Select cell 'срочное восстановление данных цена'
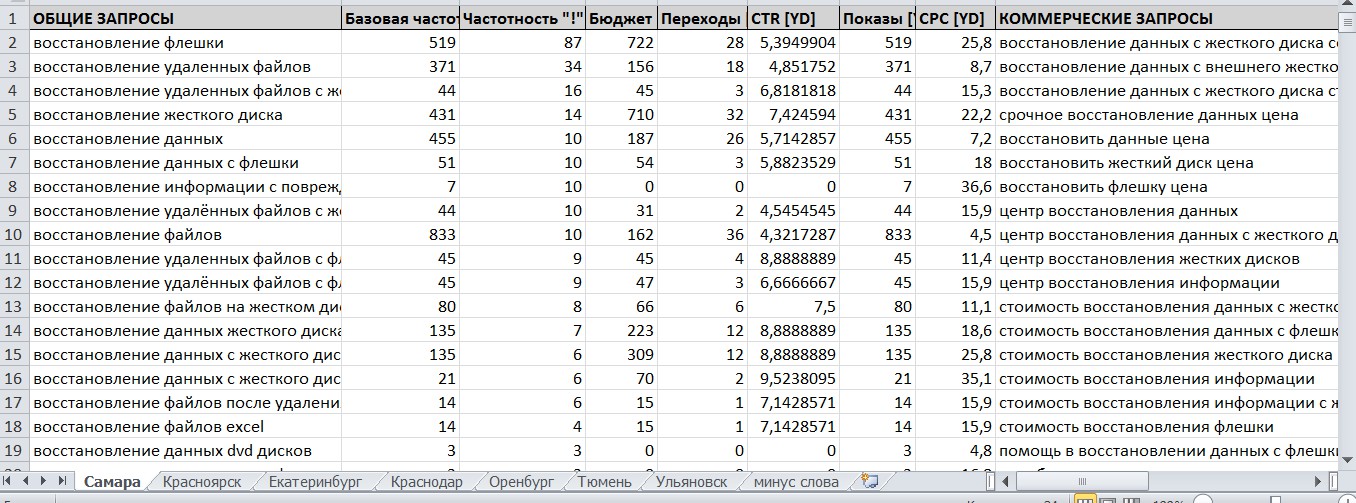 (1168, 114)
